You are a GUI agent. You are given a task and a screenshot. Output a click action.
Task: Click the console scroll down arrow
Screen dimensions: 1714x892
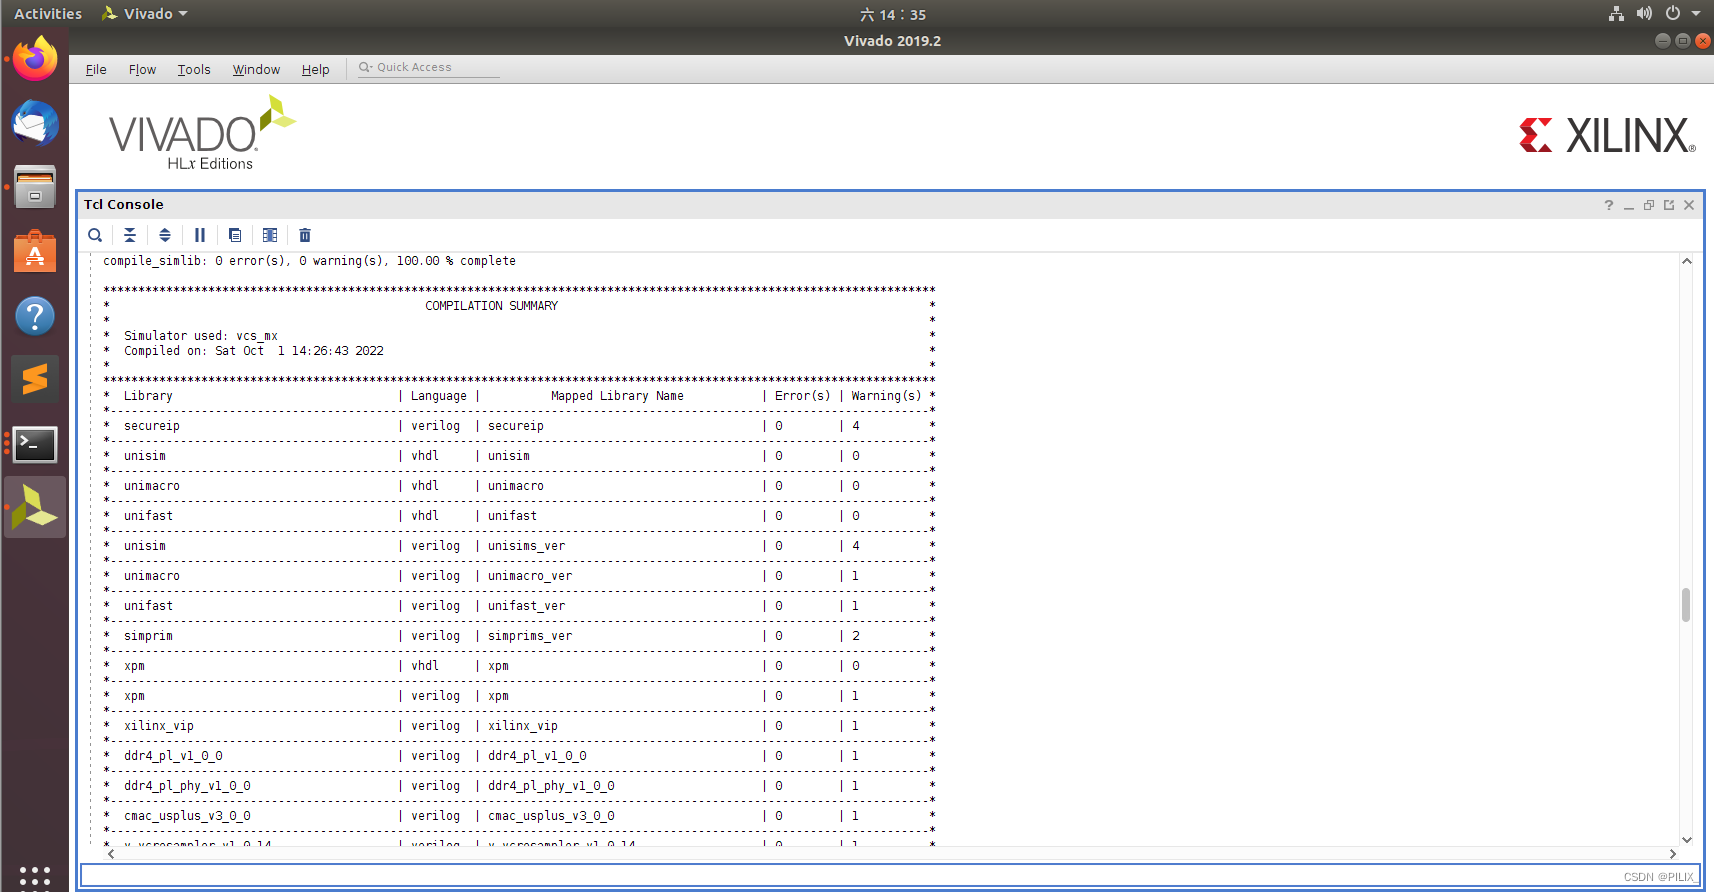pyautogui.click(x=1687, y=840)
